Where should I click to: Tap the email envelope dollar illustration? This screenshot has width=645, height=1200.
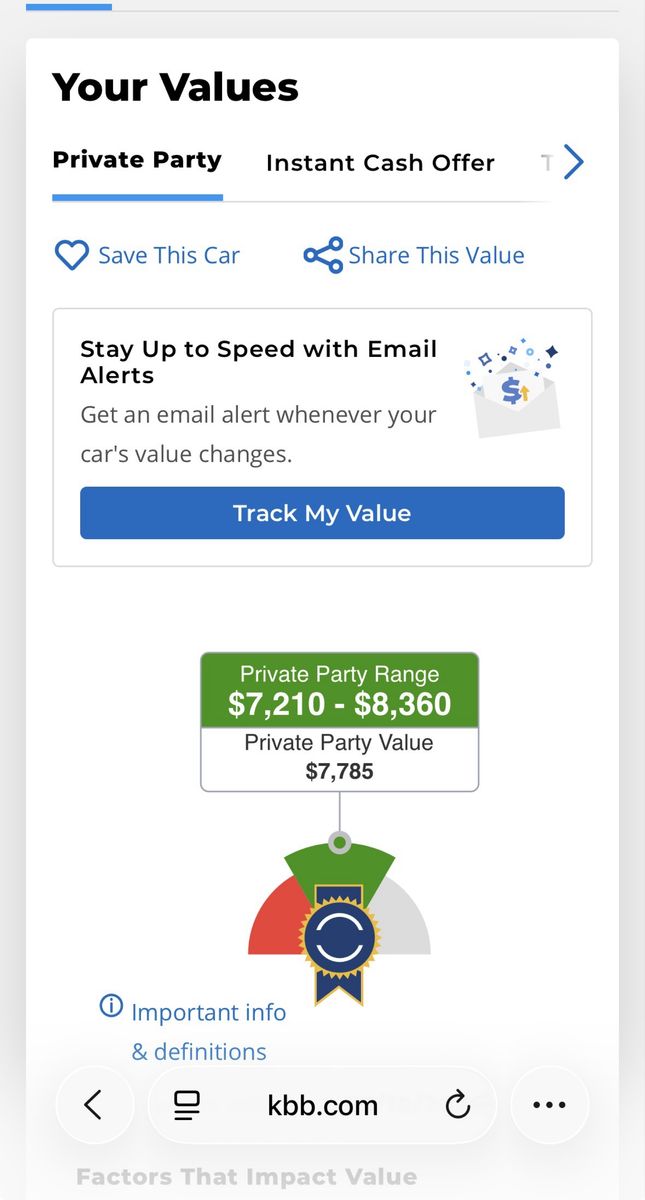pyautogui.click(x=514, y=391)
